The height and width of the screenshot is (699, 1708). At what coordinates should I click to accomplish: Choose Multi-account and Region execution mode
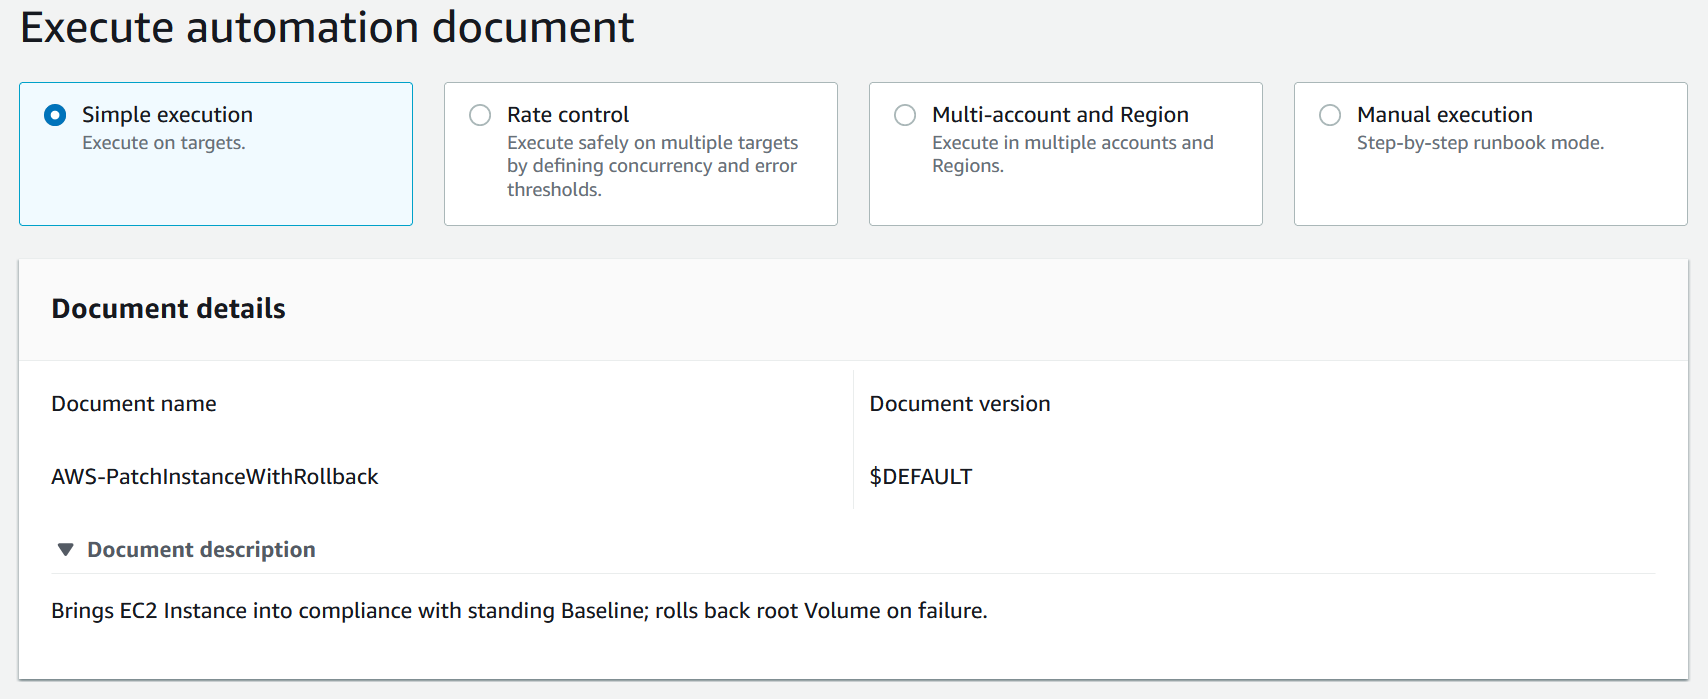point(904,115)
